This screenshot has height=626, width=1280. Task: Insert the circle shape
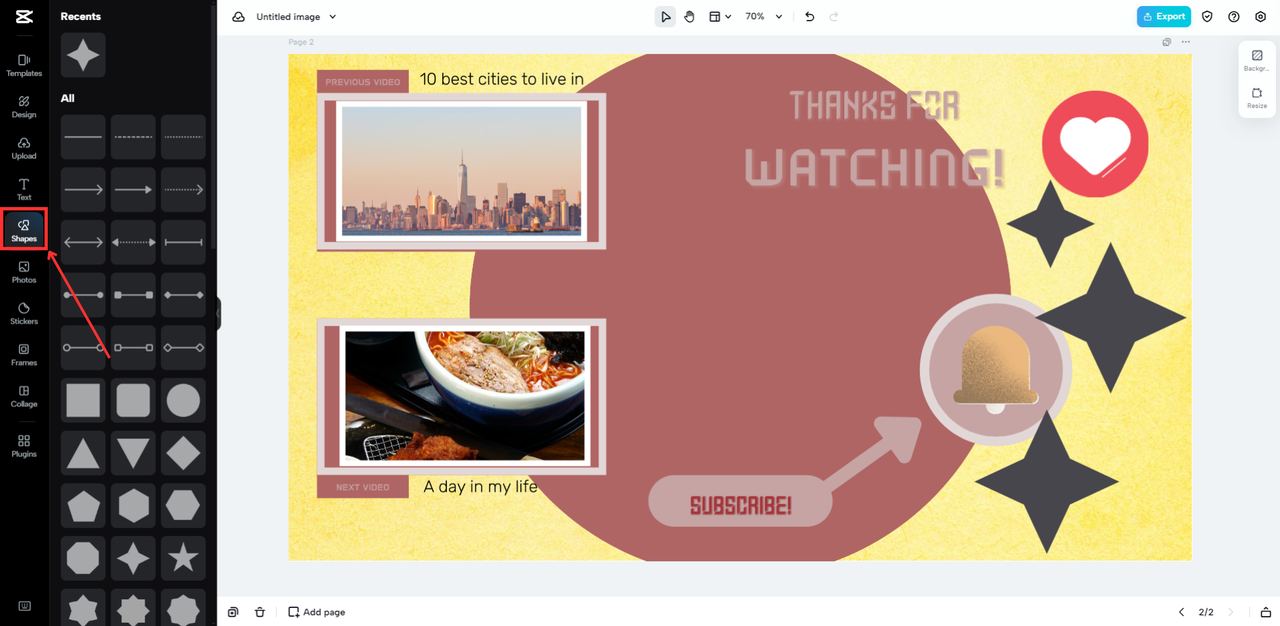(183, 401)
